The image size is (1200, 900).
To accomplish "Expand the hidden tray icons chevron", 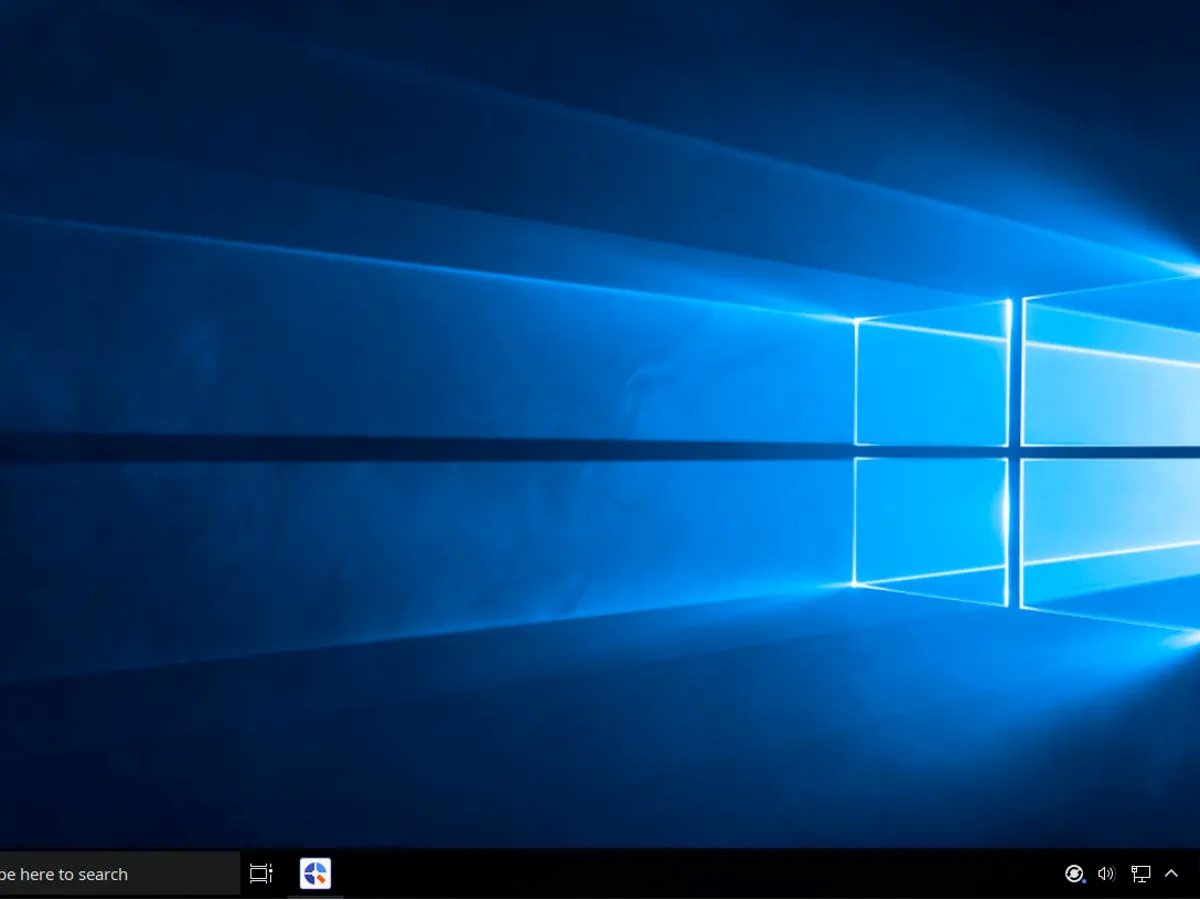I will pyautogui.click(x=1172, y=874).
